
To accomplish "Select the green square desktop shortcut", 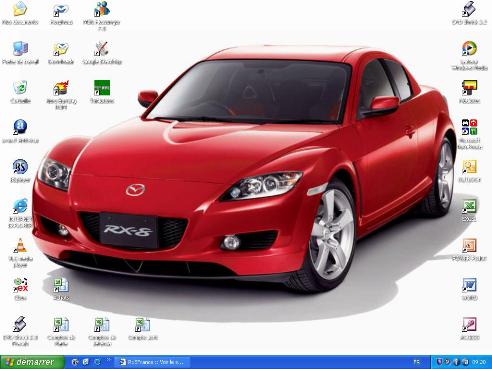I will coord(102,88).
